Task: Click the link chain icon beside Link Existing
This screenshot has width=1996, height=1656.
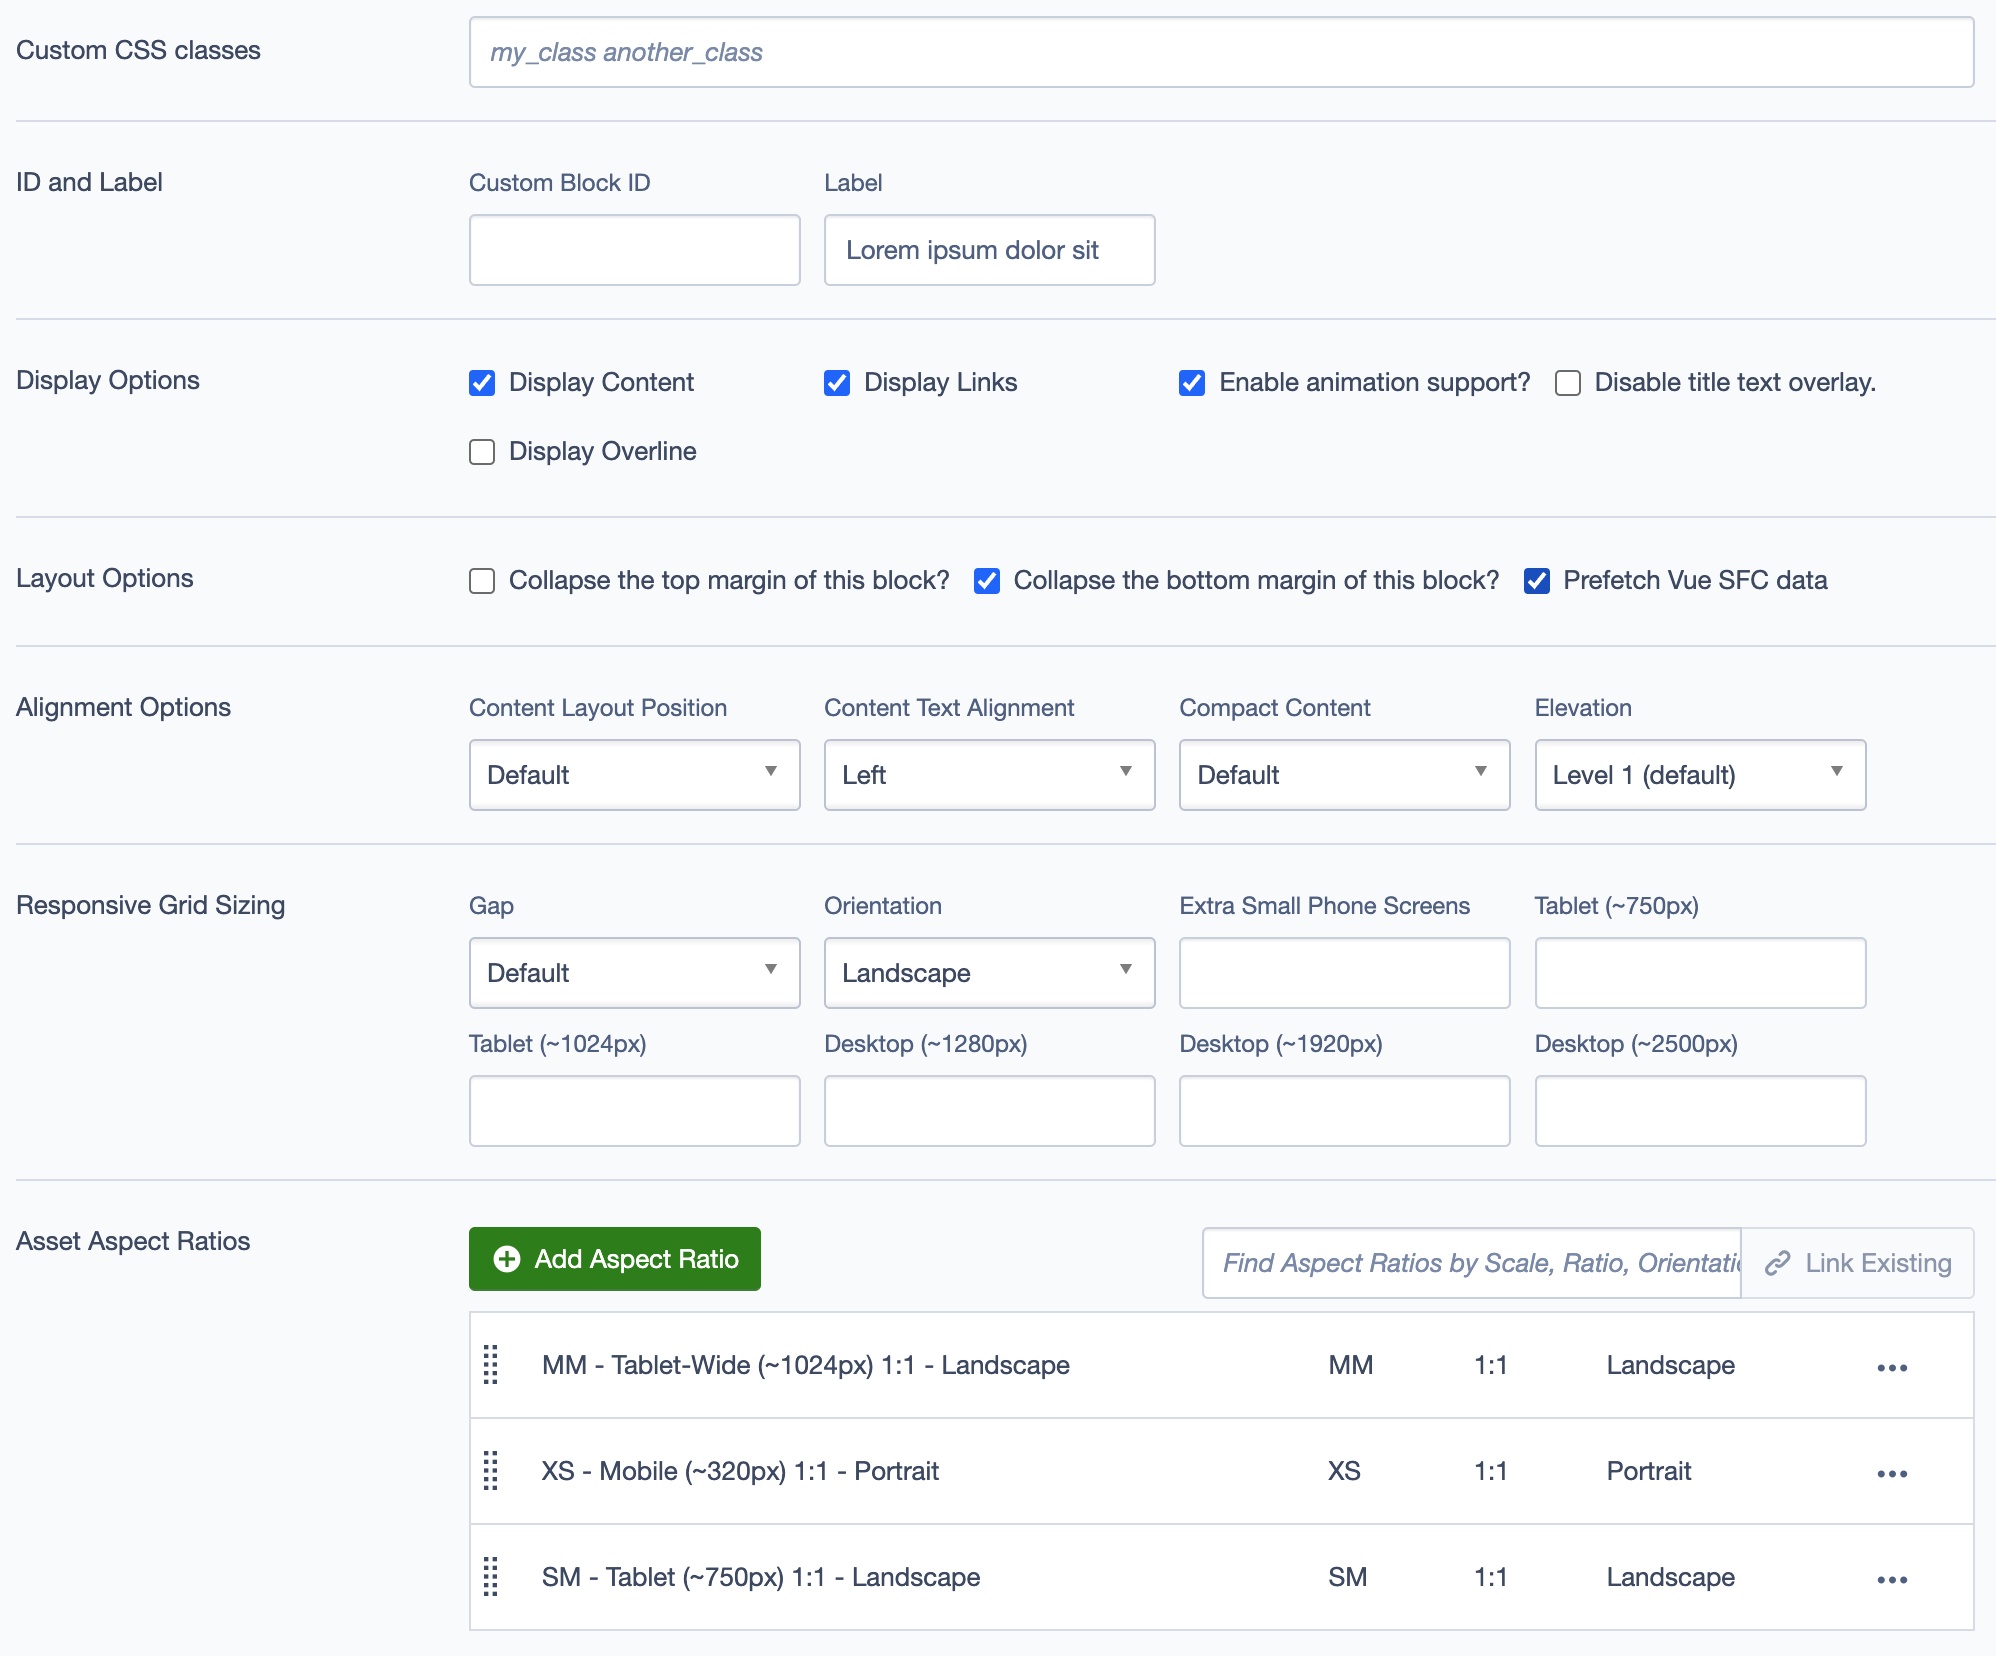Action: pos(1777,1263)
